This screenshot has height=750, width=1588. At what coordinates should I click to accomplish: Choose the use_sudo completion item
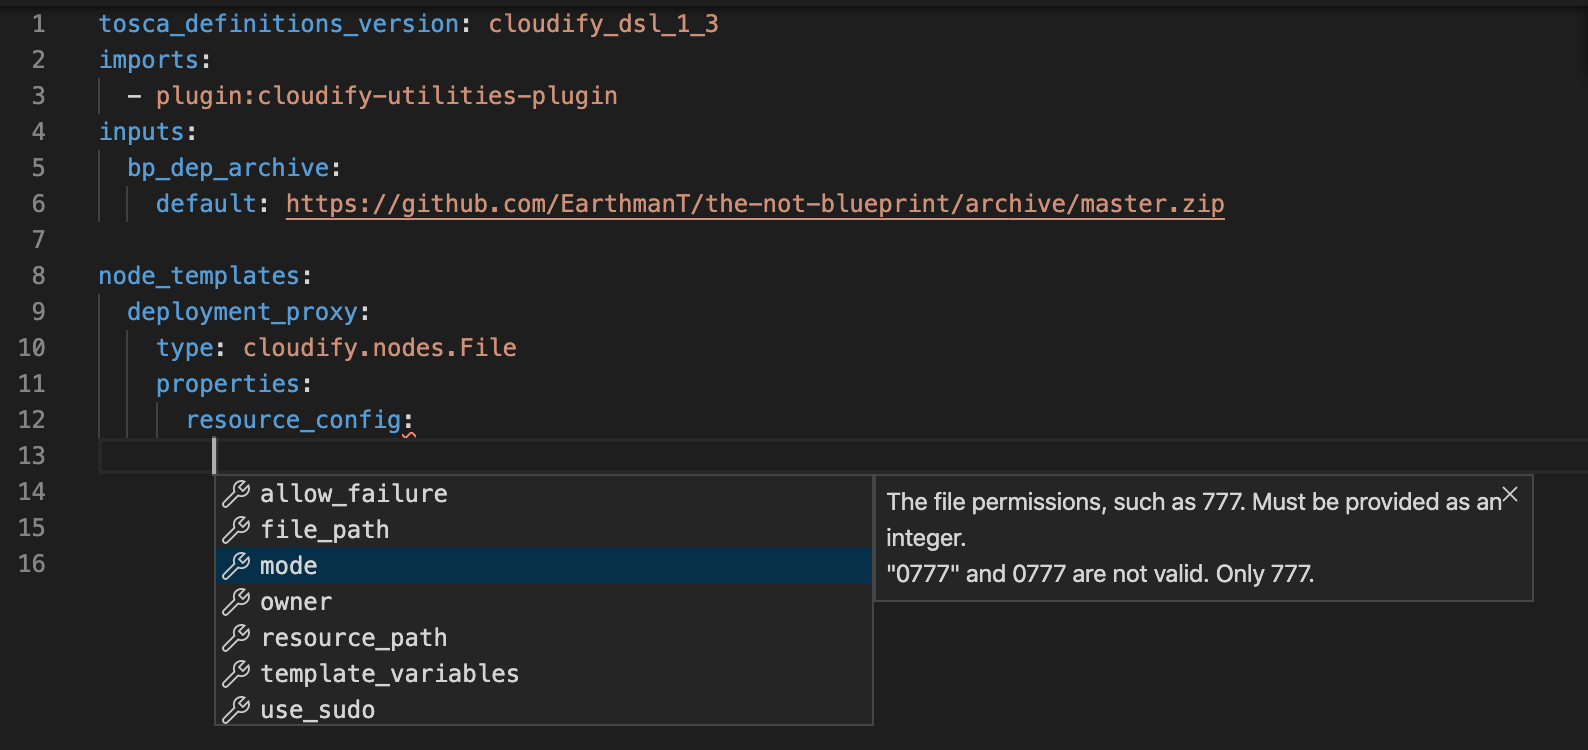pyautogui.click(x=544, y=709)
